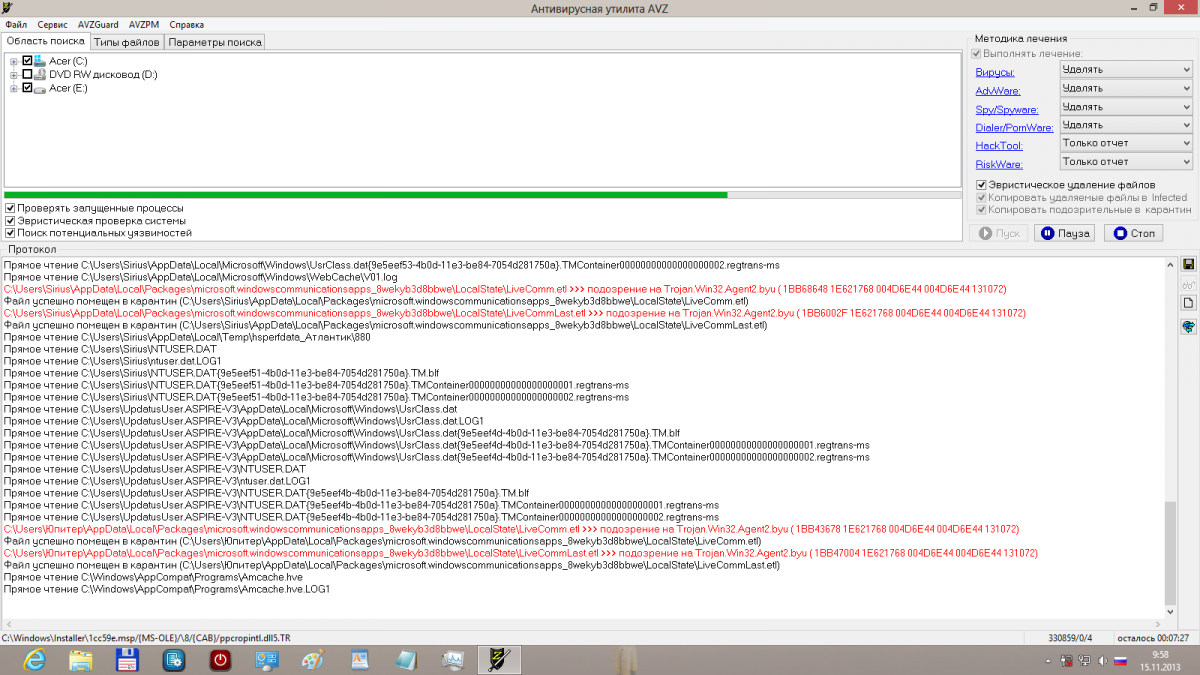Click the DVD RW drive (D:) icon
Image resolution: width=1200 pixels, height=675 pixels.
41,75
